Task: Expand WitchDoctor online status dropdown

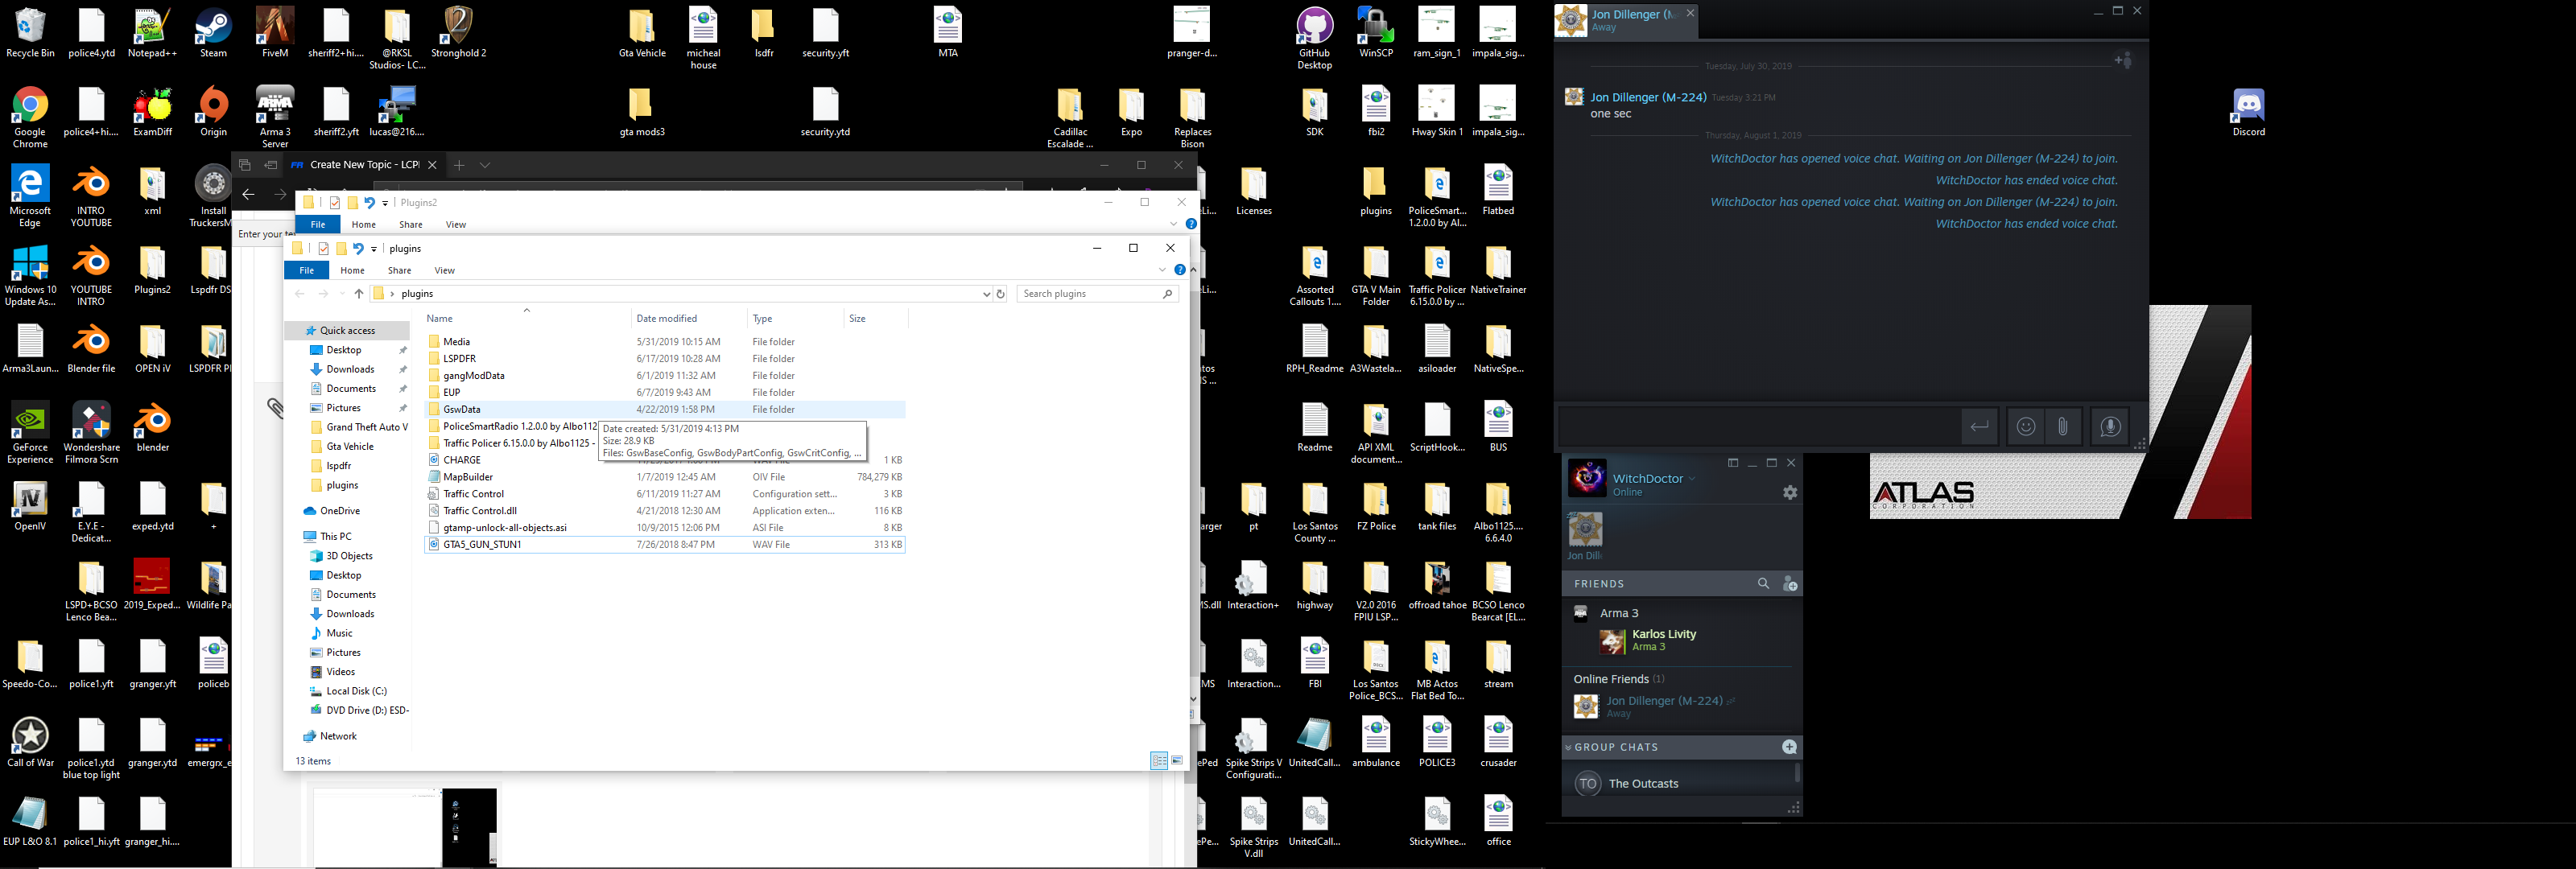Action: click(x=1692, y=478)
